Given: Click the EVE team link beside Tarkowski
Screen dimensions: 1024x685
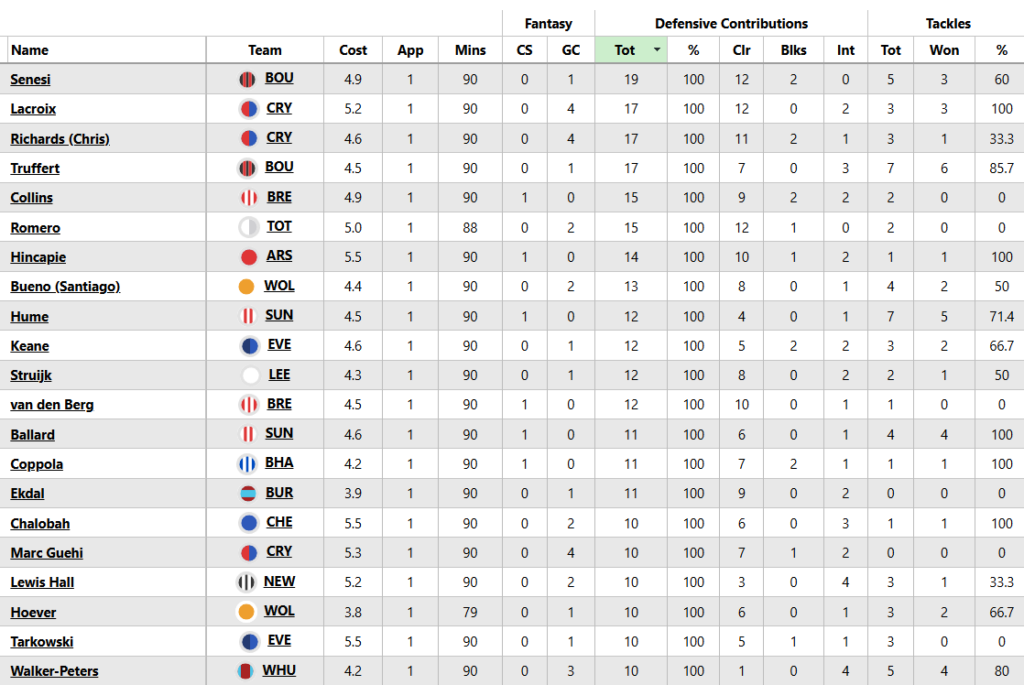Looking at the screenshot, I should pyautogui.click(x=279, y=641).
